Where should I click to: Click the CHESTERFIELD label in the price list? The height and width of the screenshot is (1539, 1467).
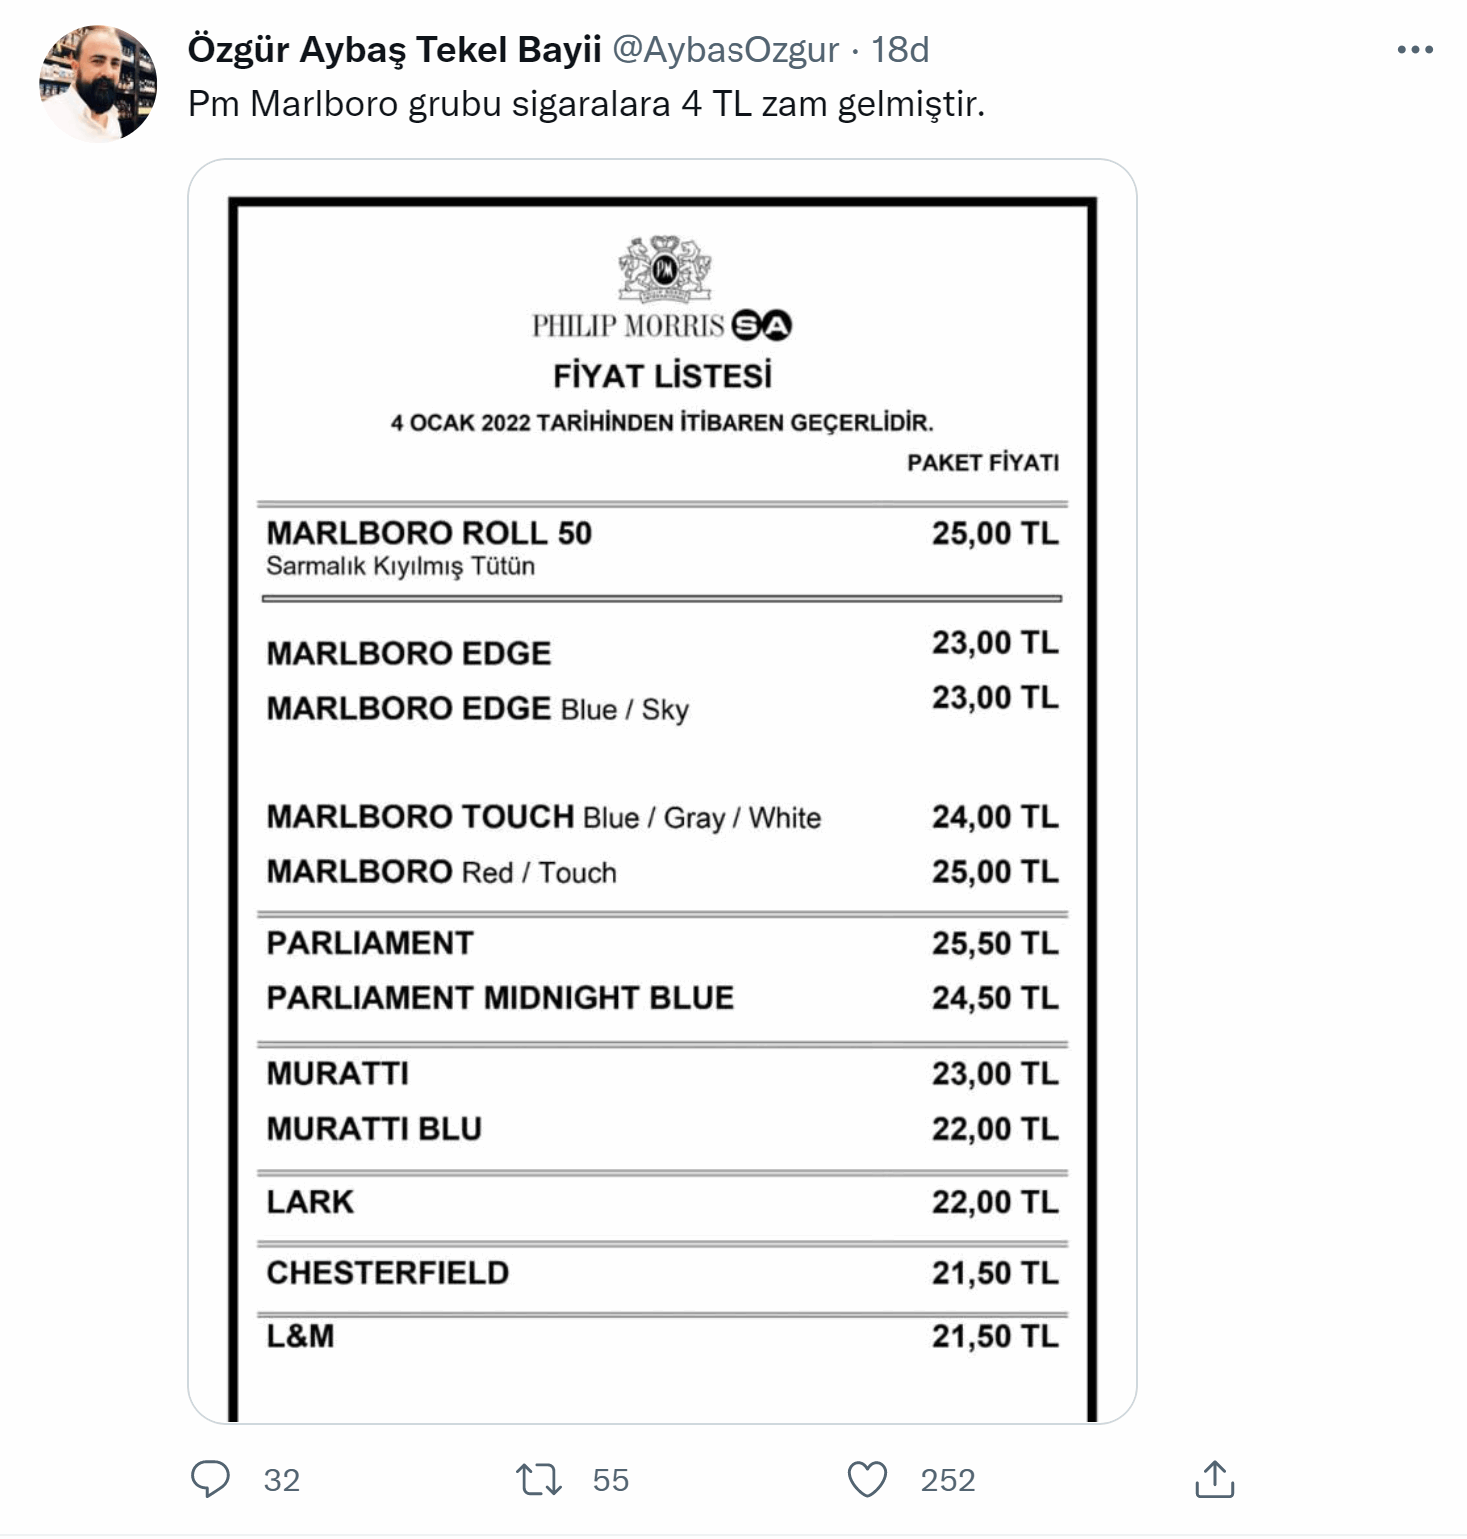[x=387, y=1273]
